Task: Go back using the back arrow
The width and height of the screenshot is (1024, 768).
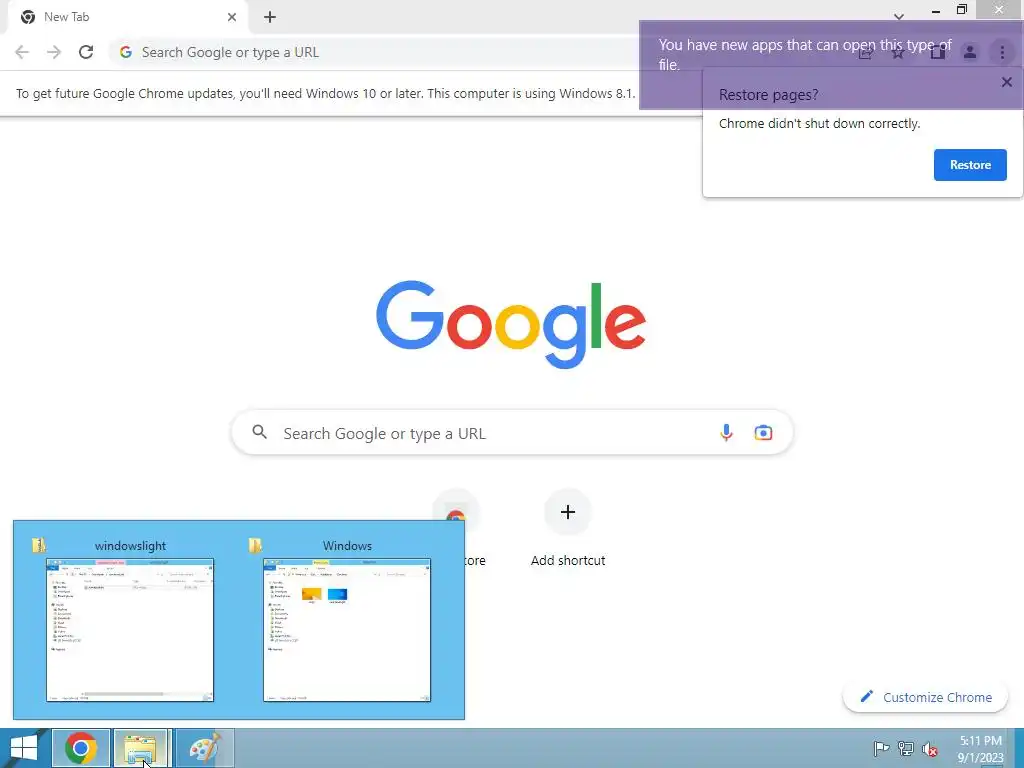Action: point(22,52)
